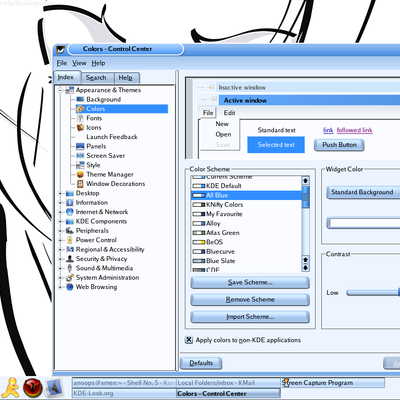Click the Colors palette icon in tree
The image size is (400, 400).
tap(80, 109)
